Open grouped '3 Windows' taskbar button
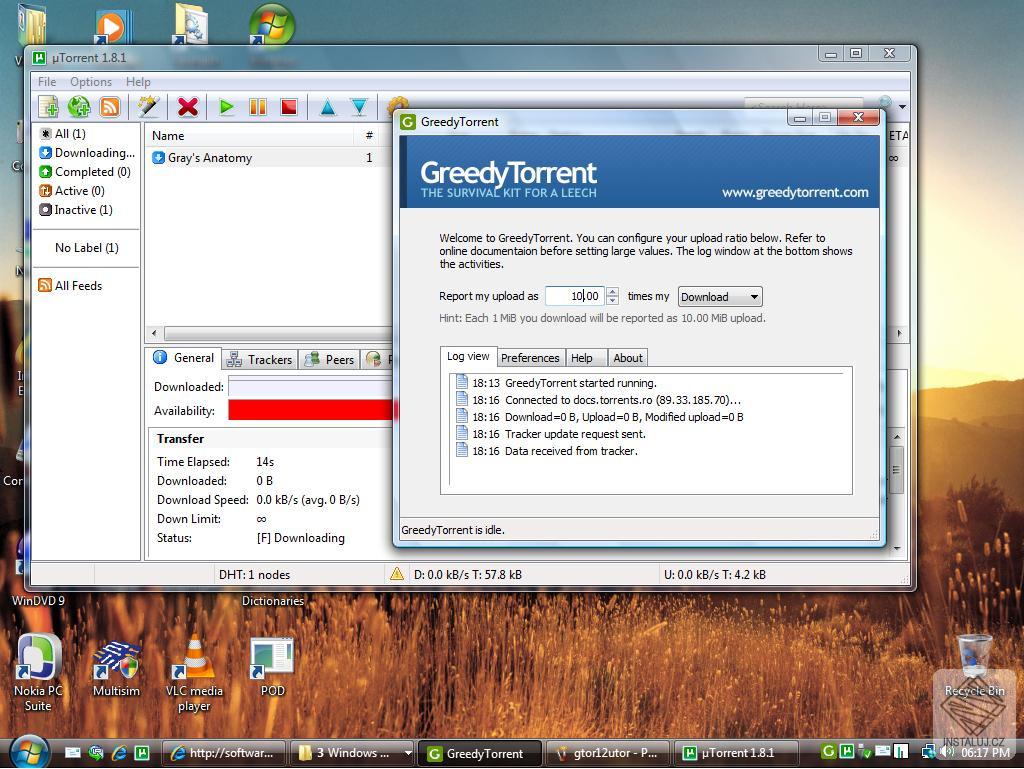1024x769 pixels. coord(352,753)
